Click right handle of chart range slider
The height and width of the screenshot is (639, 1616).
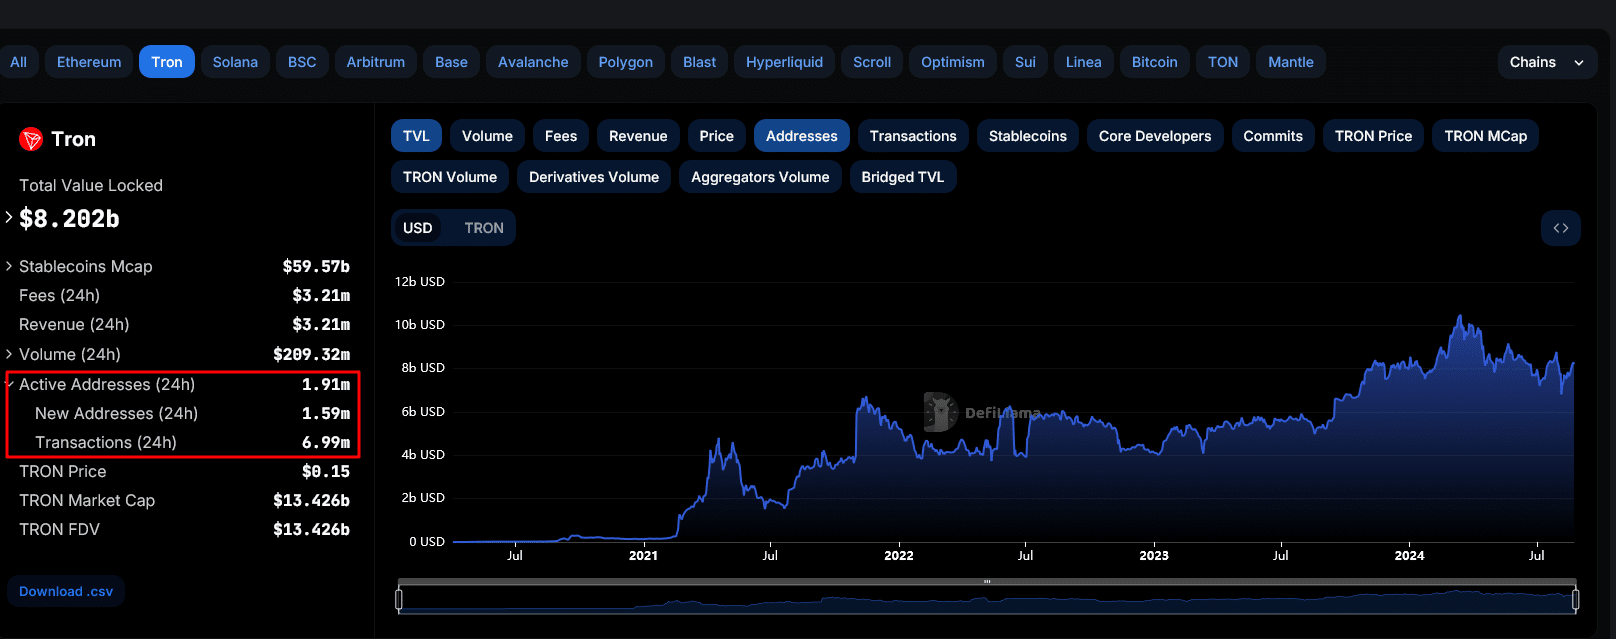point(1576,599)
